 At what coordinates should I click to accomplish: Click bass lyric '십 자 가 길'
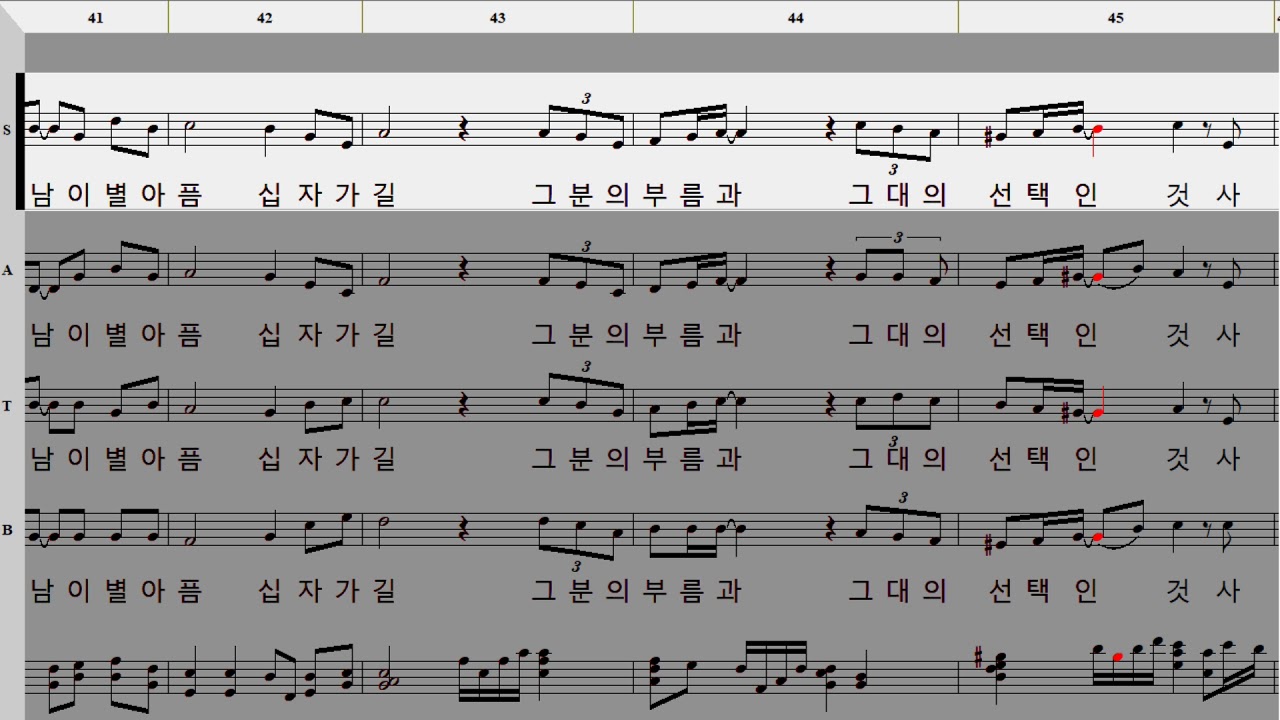[326, 590]
